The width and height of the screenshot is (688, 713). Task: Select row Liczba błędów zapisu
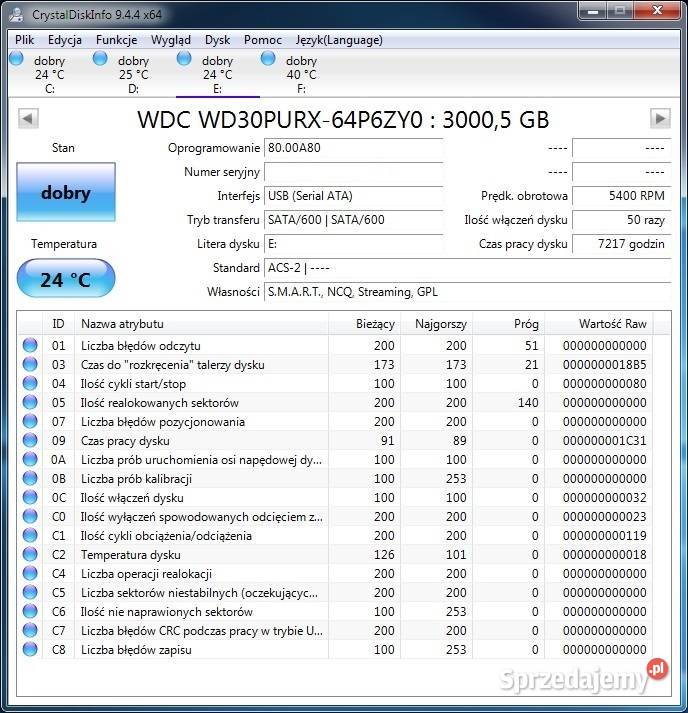coord(335,650)
